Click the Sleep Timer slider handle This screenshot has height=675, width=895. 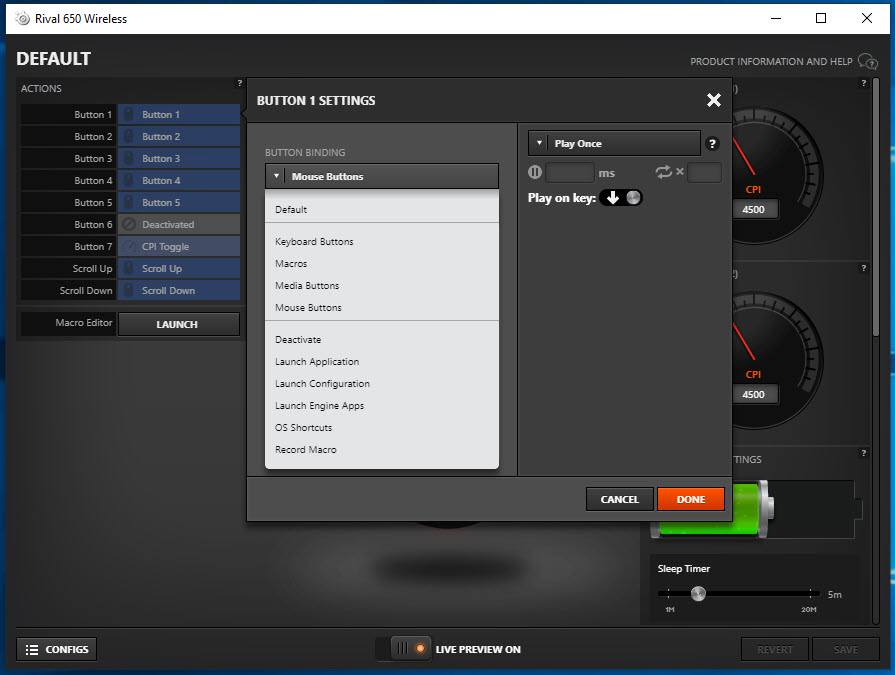pos(698,594)
